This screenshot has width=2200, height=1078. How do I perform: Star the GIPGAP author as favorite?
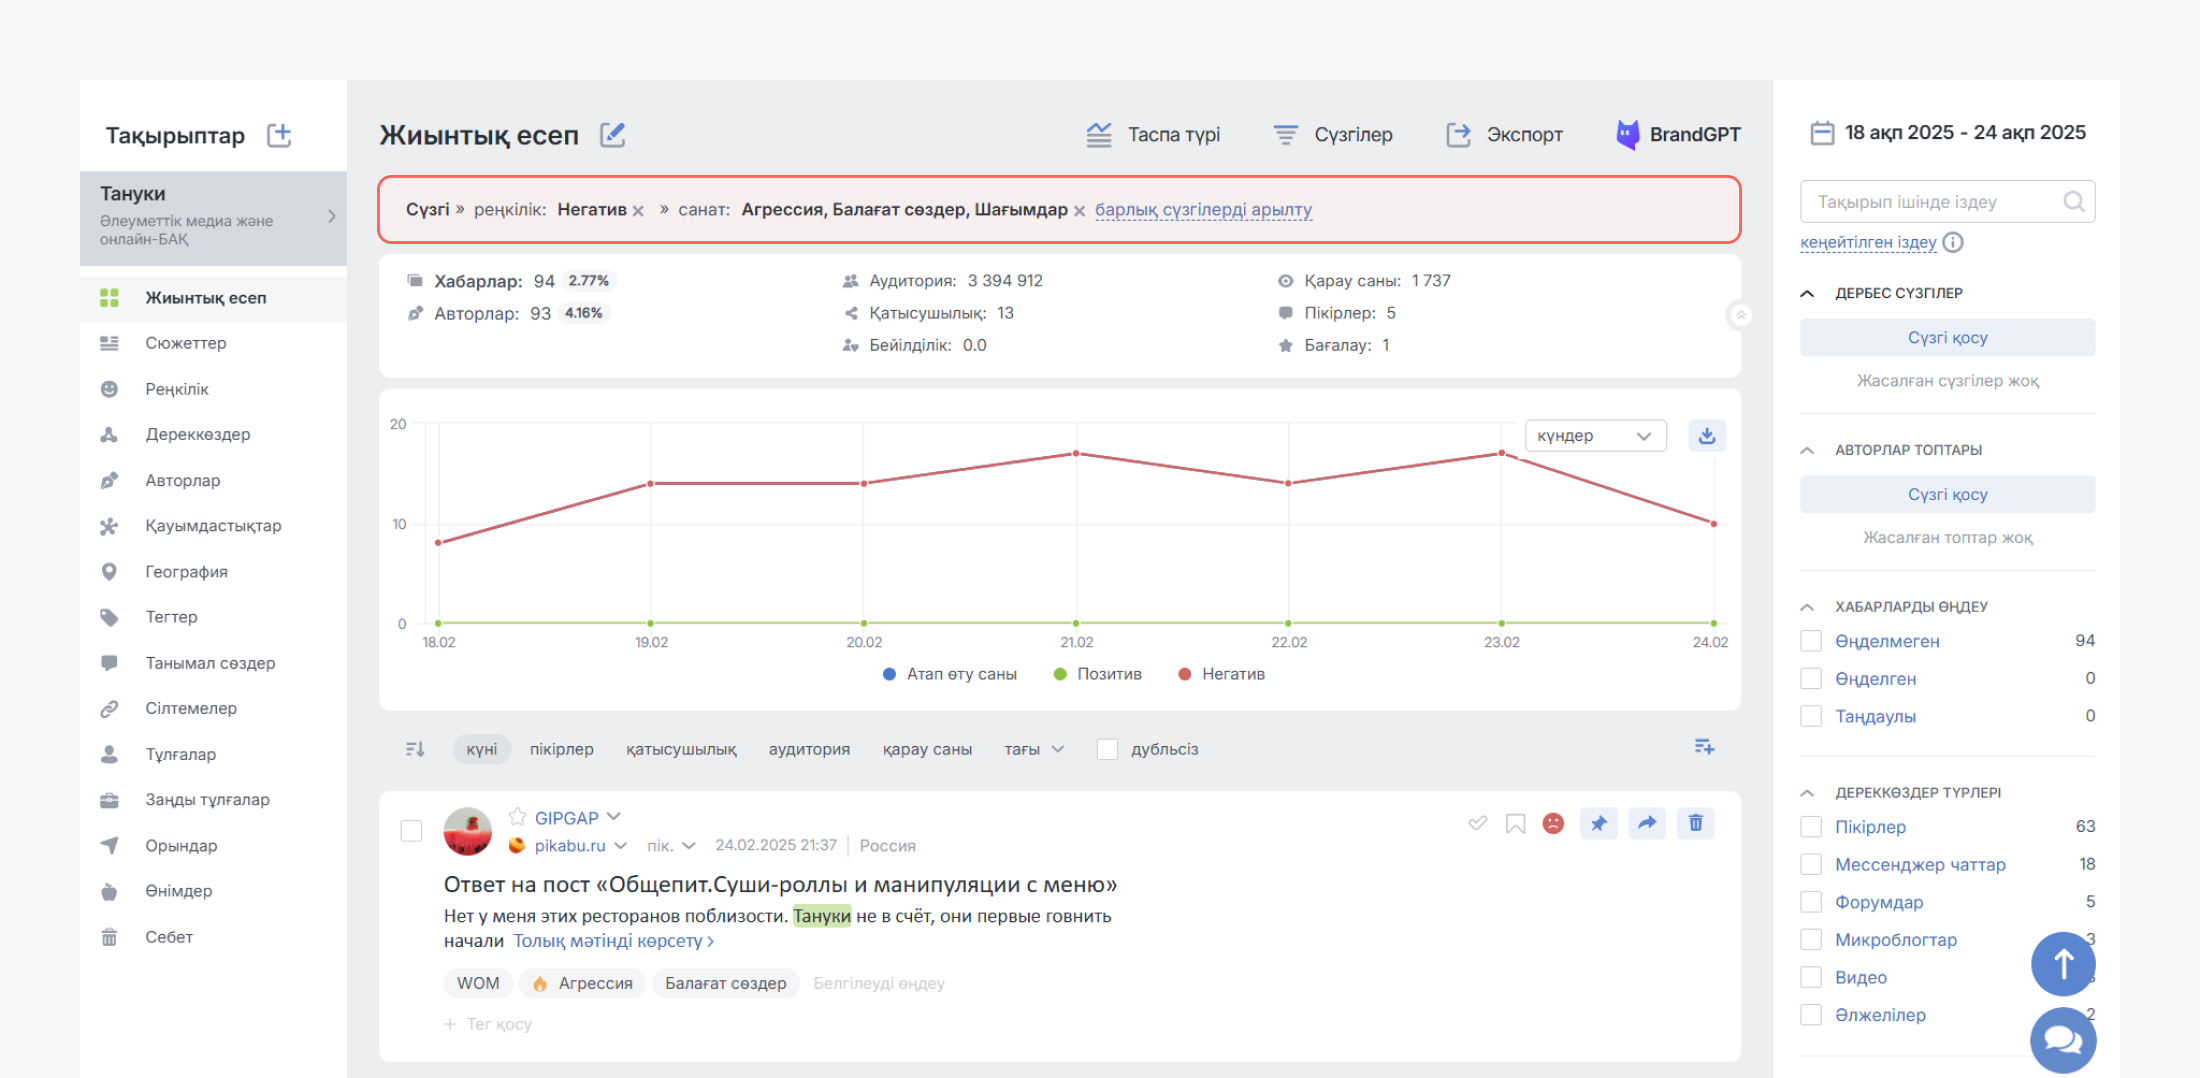[517, 817]
